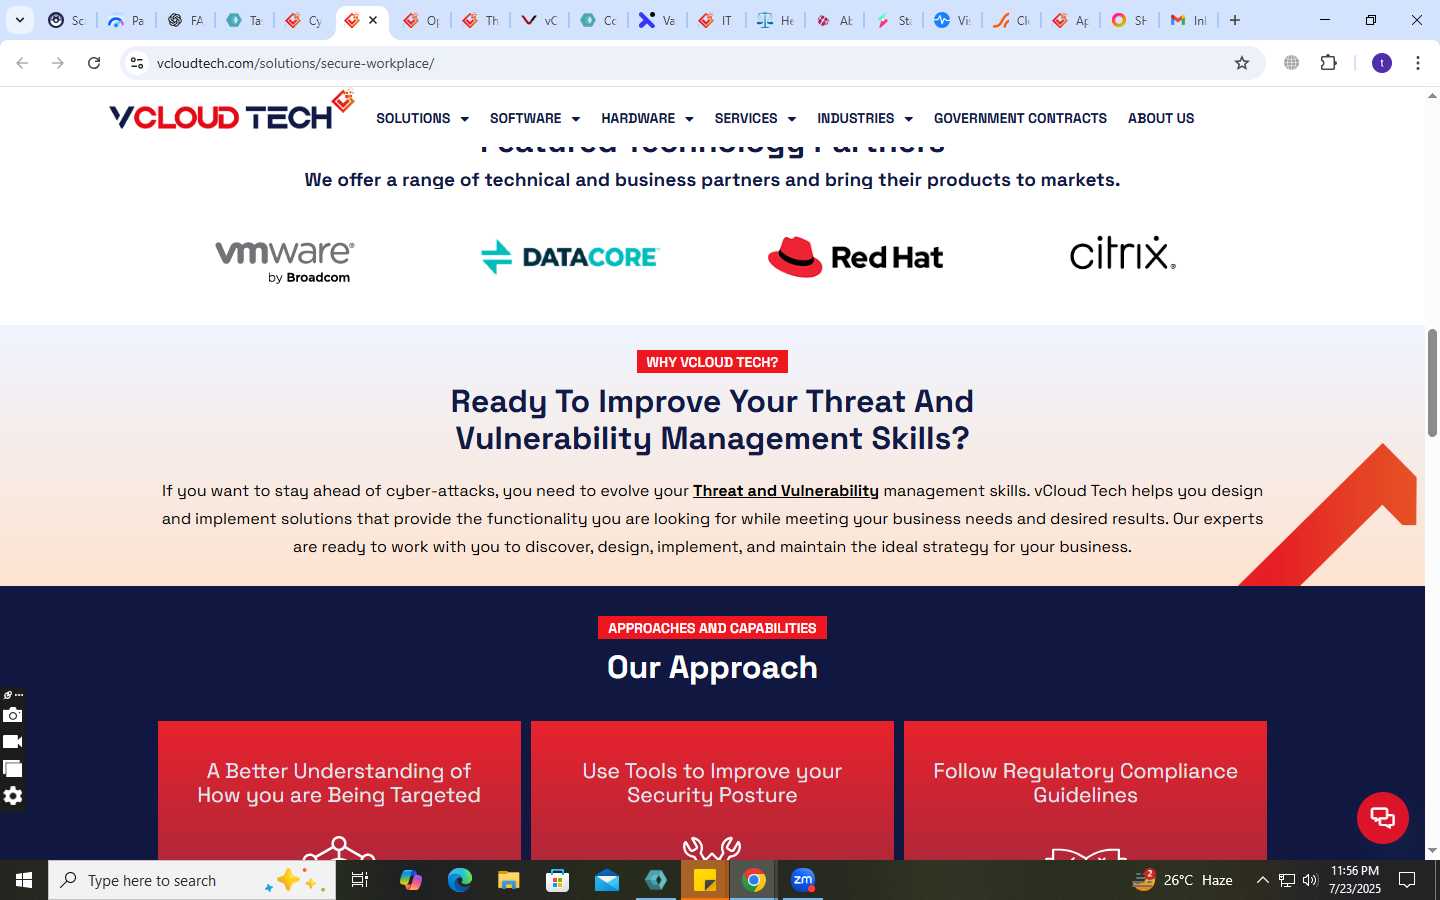Click the WHY VCLOUD TECH? badge
This screenshot has height=900, width=1440.
(712, 362)
